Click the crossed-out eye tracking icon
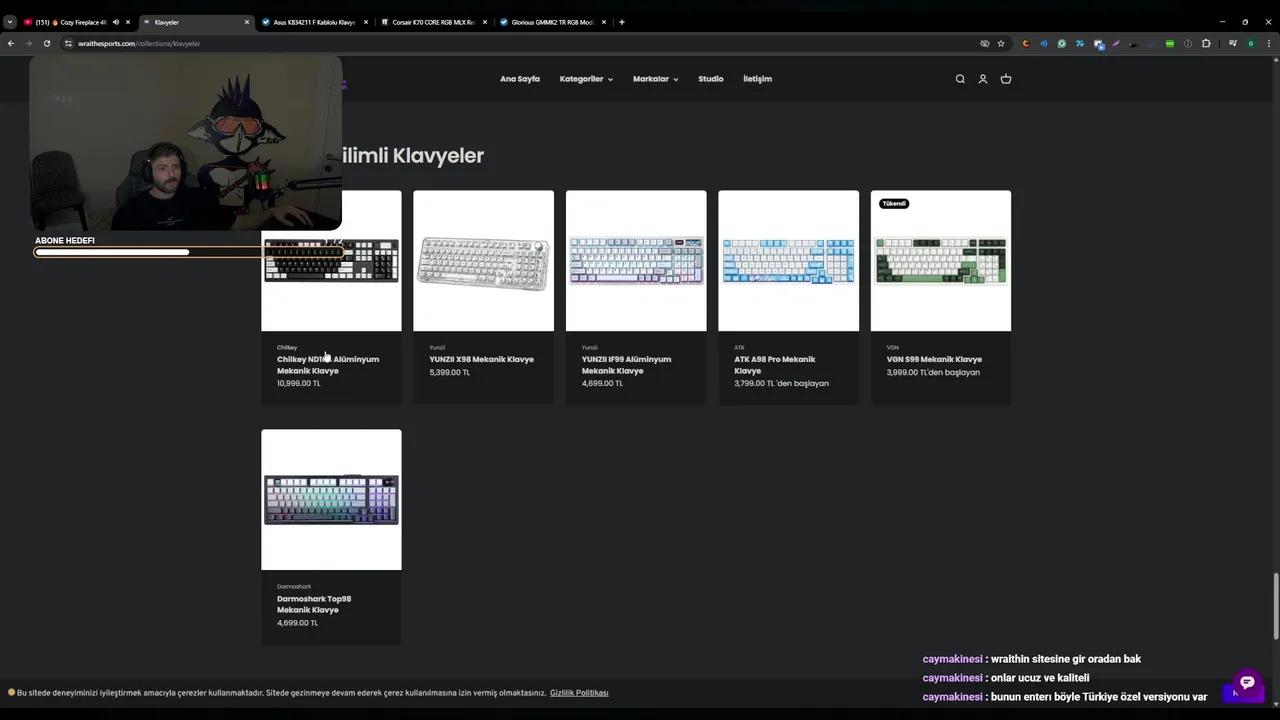 [985, 43]
